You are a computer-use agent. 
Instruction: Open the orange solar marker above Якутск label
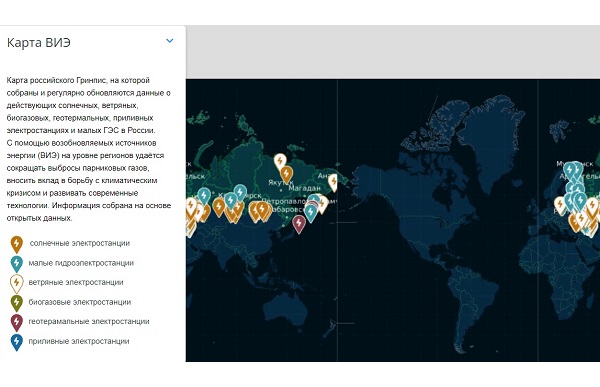point(286,175)
